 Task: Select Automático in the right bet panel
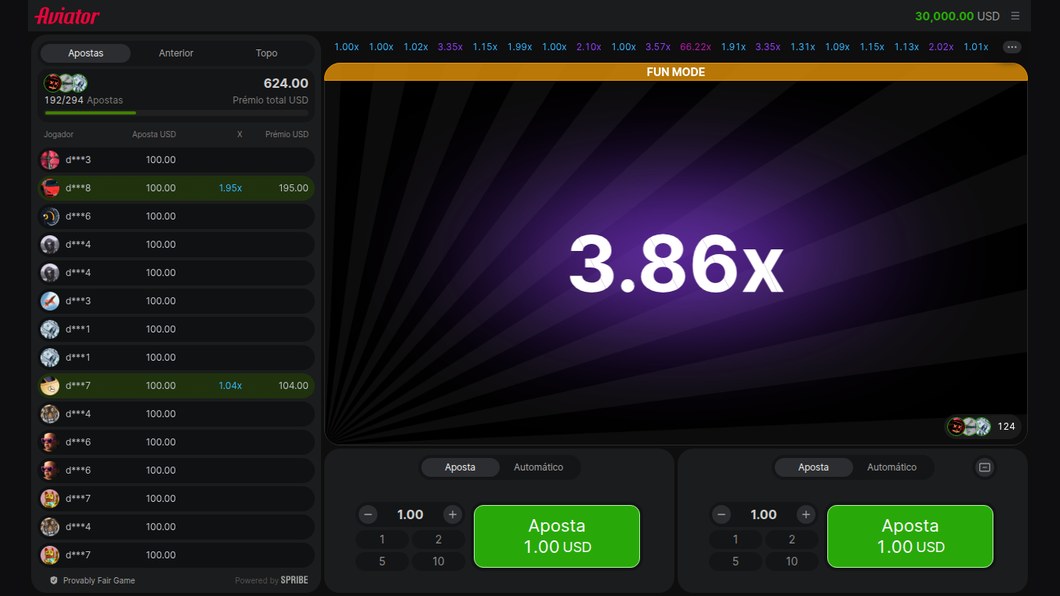point(892,467)
